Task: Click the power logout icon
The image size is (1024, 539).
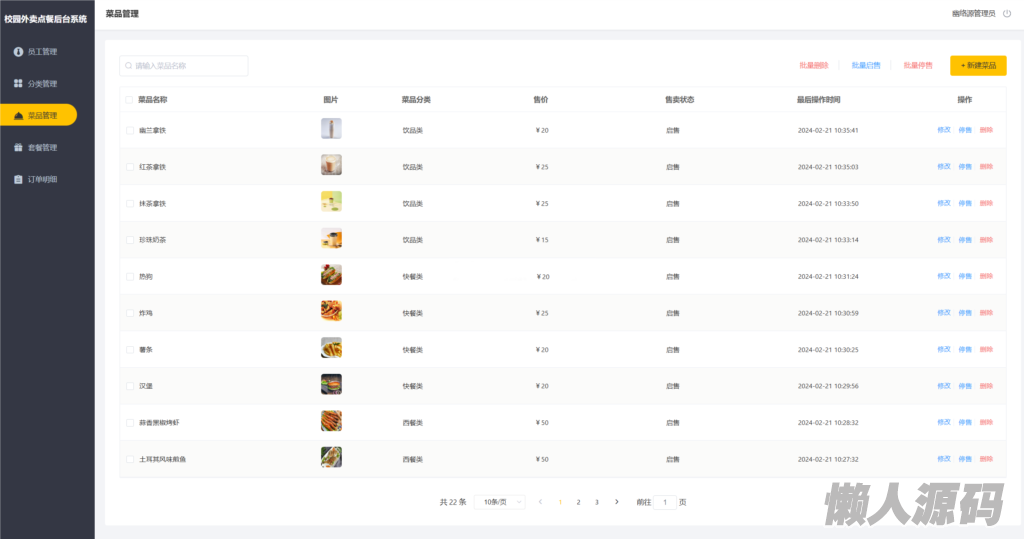Action: tap(1007, 13)
